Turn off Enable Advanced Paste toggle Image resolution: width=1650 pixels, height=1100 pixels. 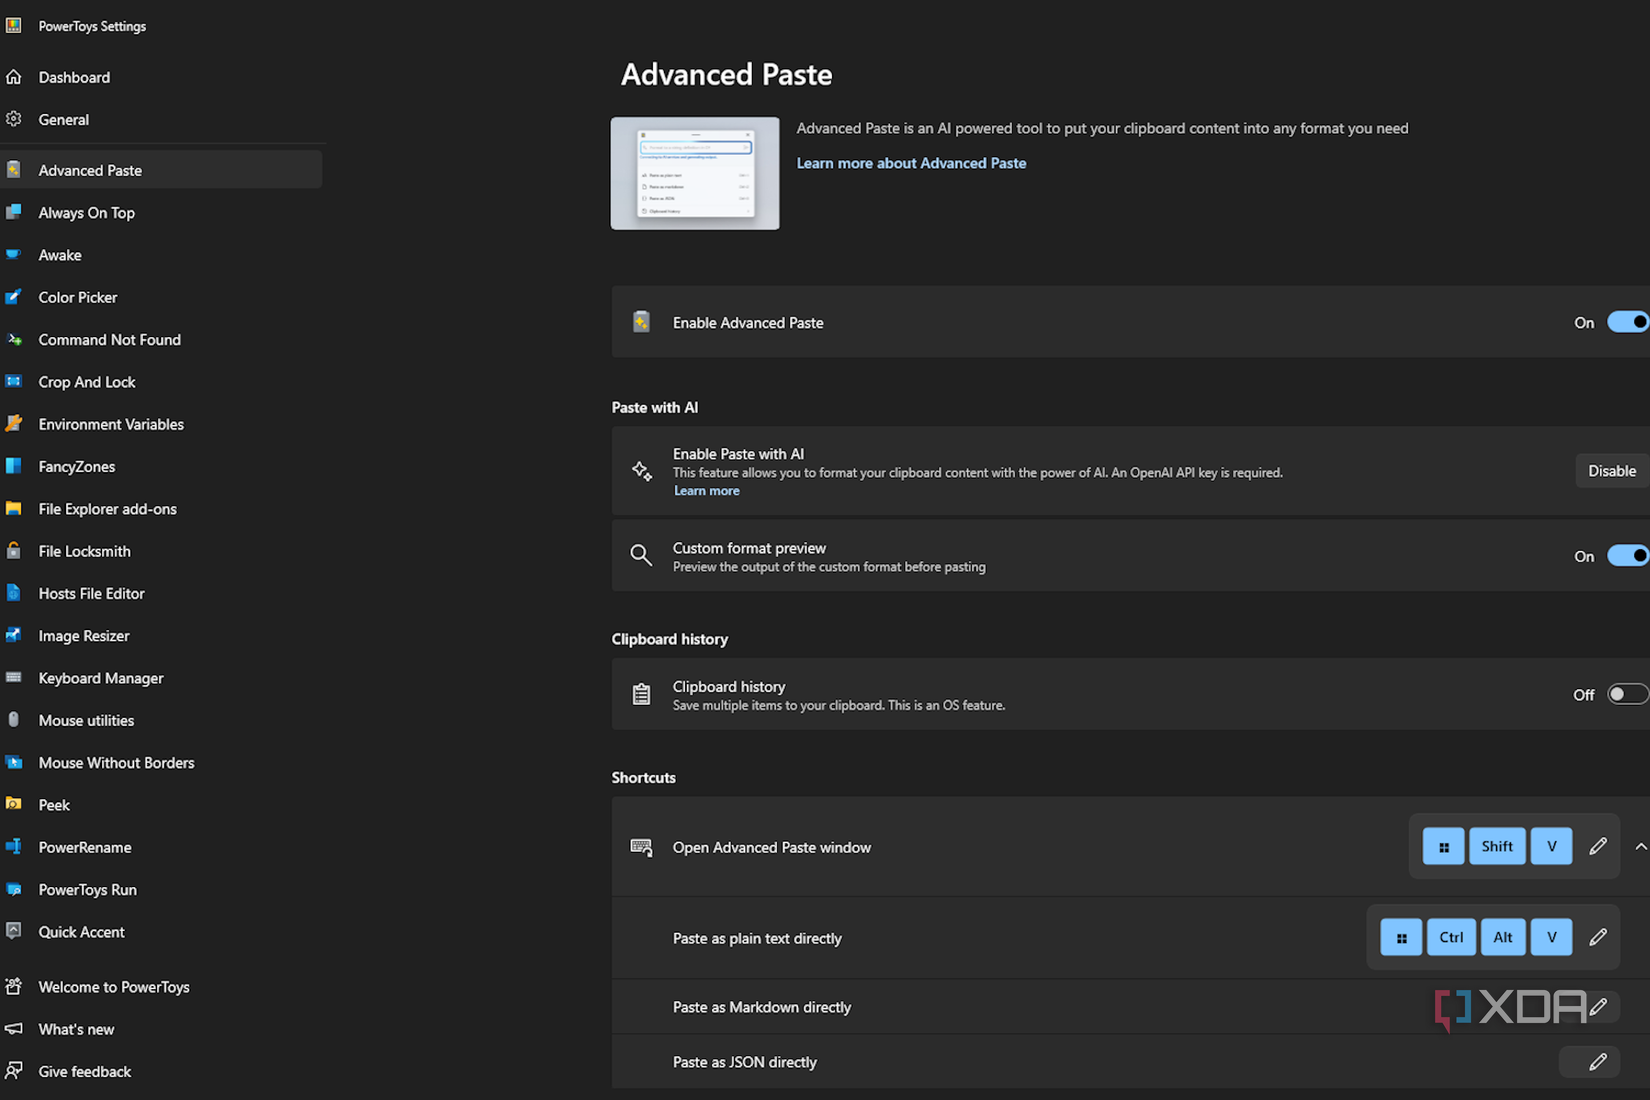[x=1627, y=322]
